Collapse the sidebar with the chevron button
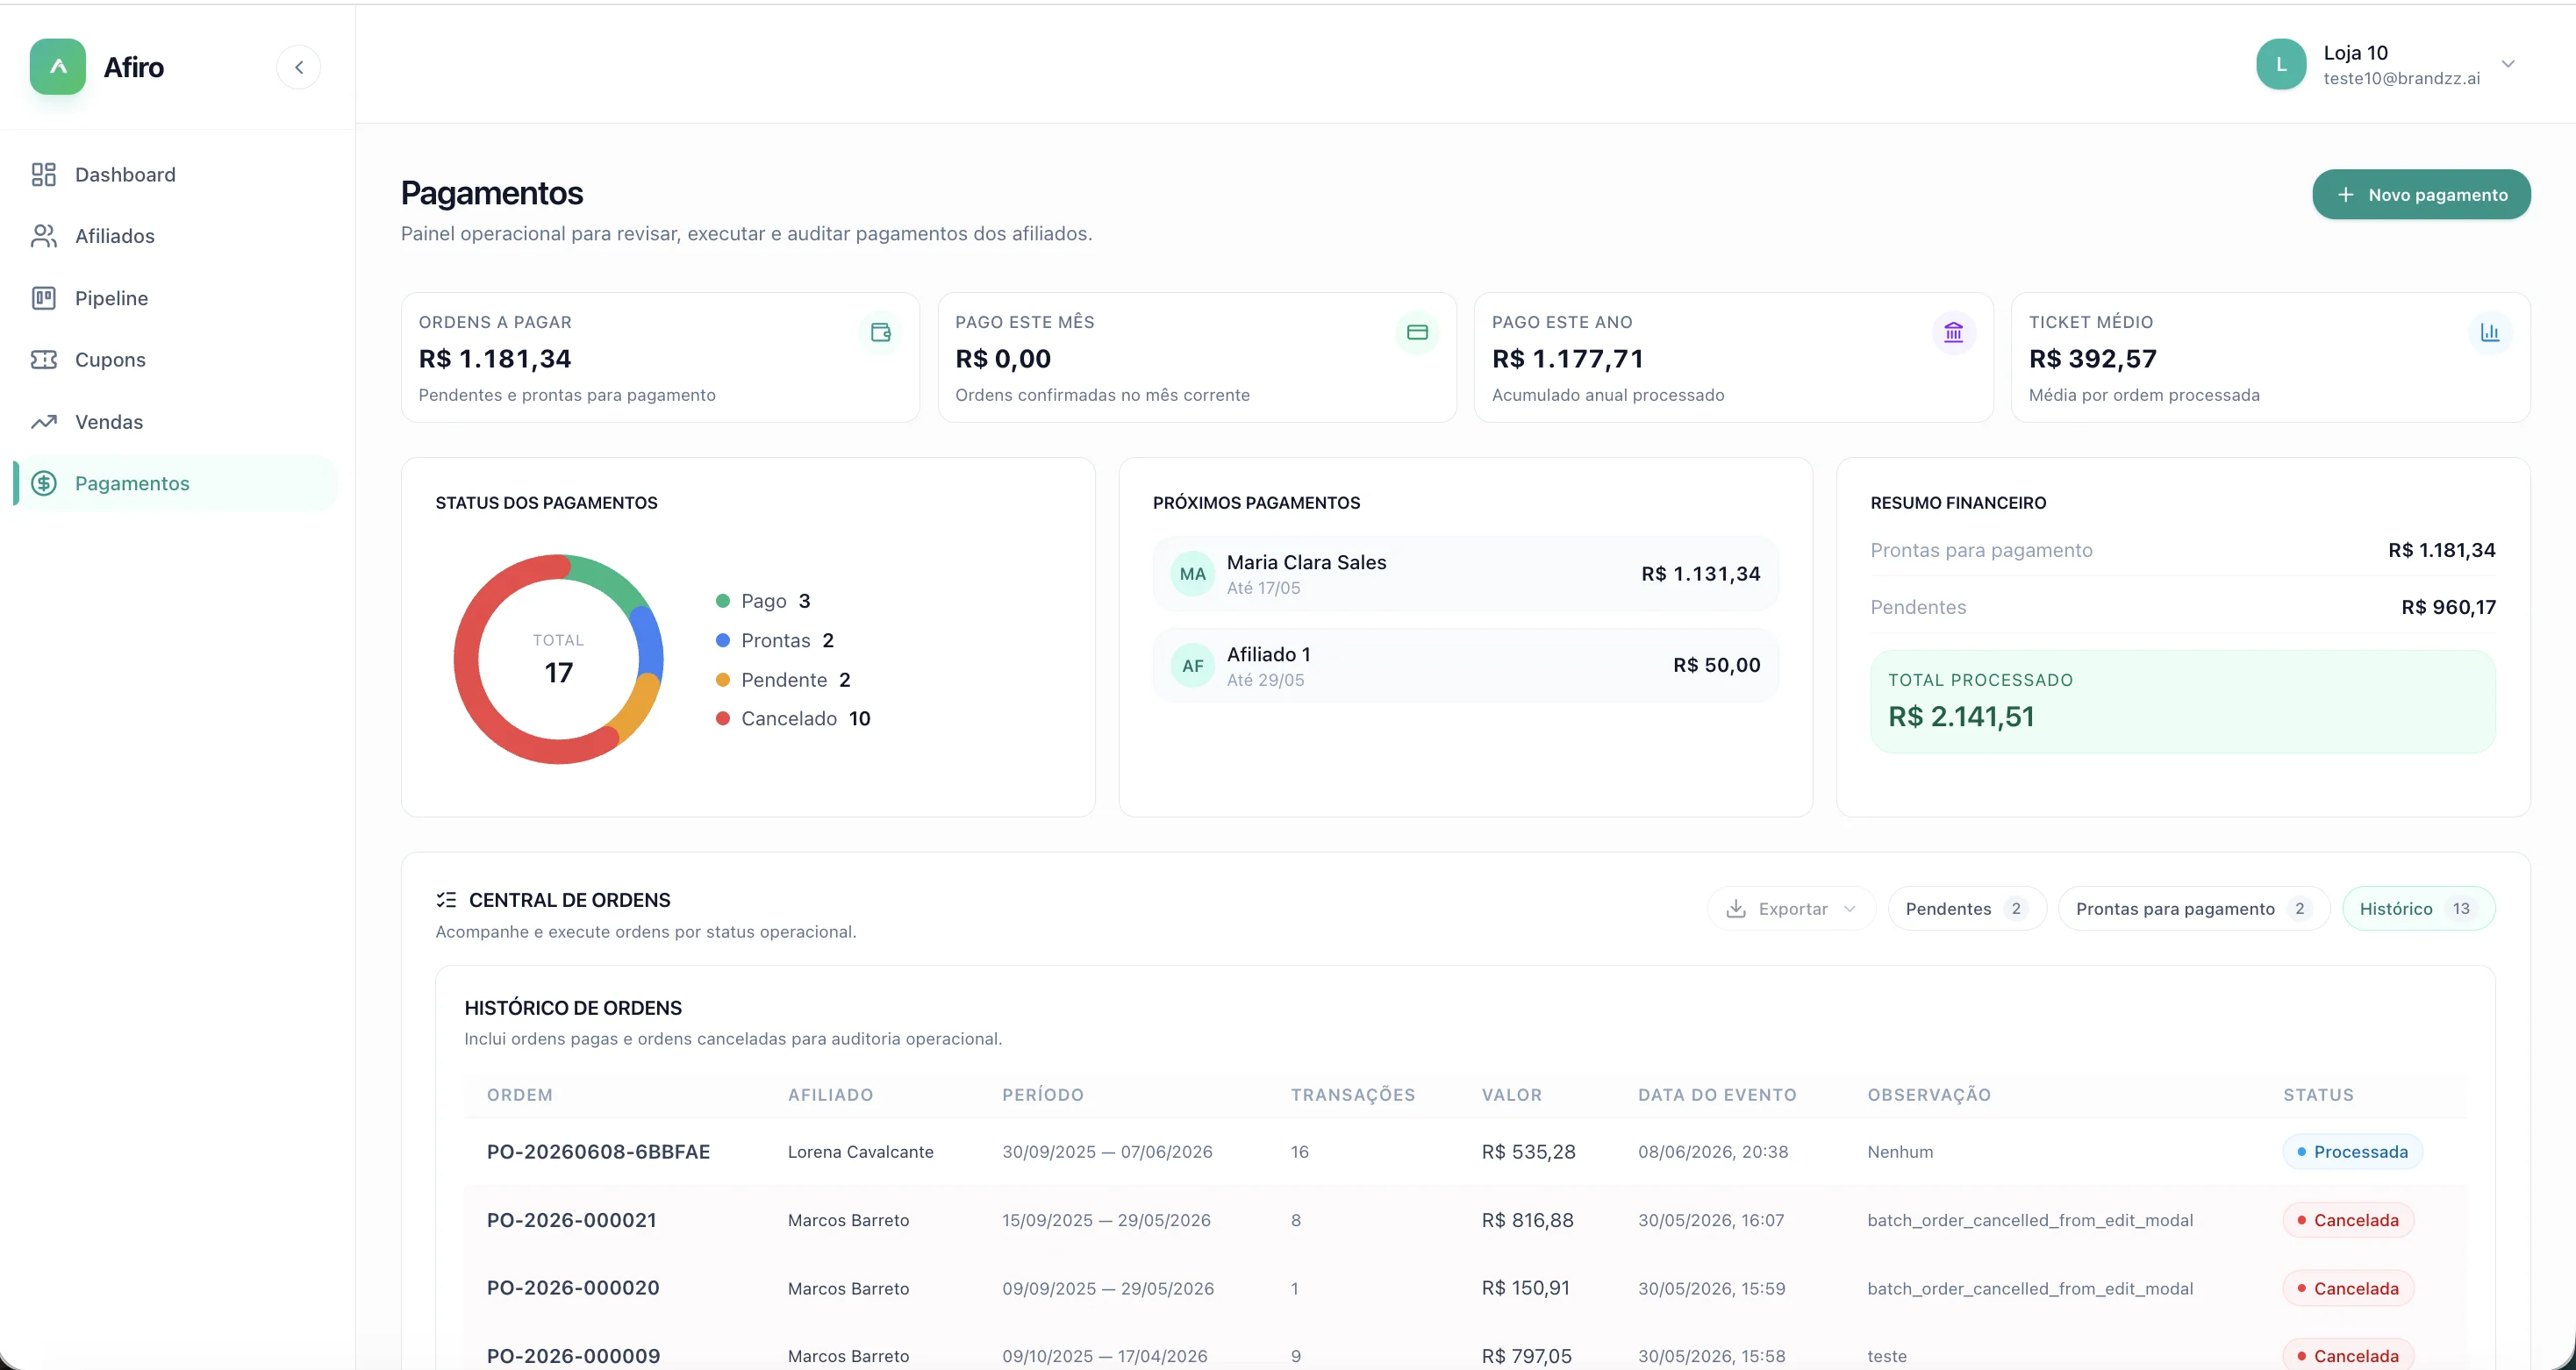Screen dimensions: 2576x1370 click(298, 67)
